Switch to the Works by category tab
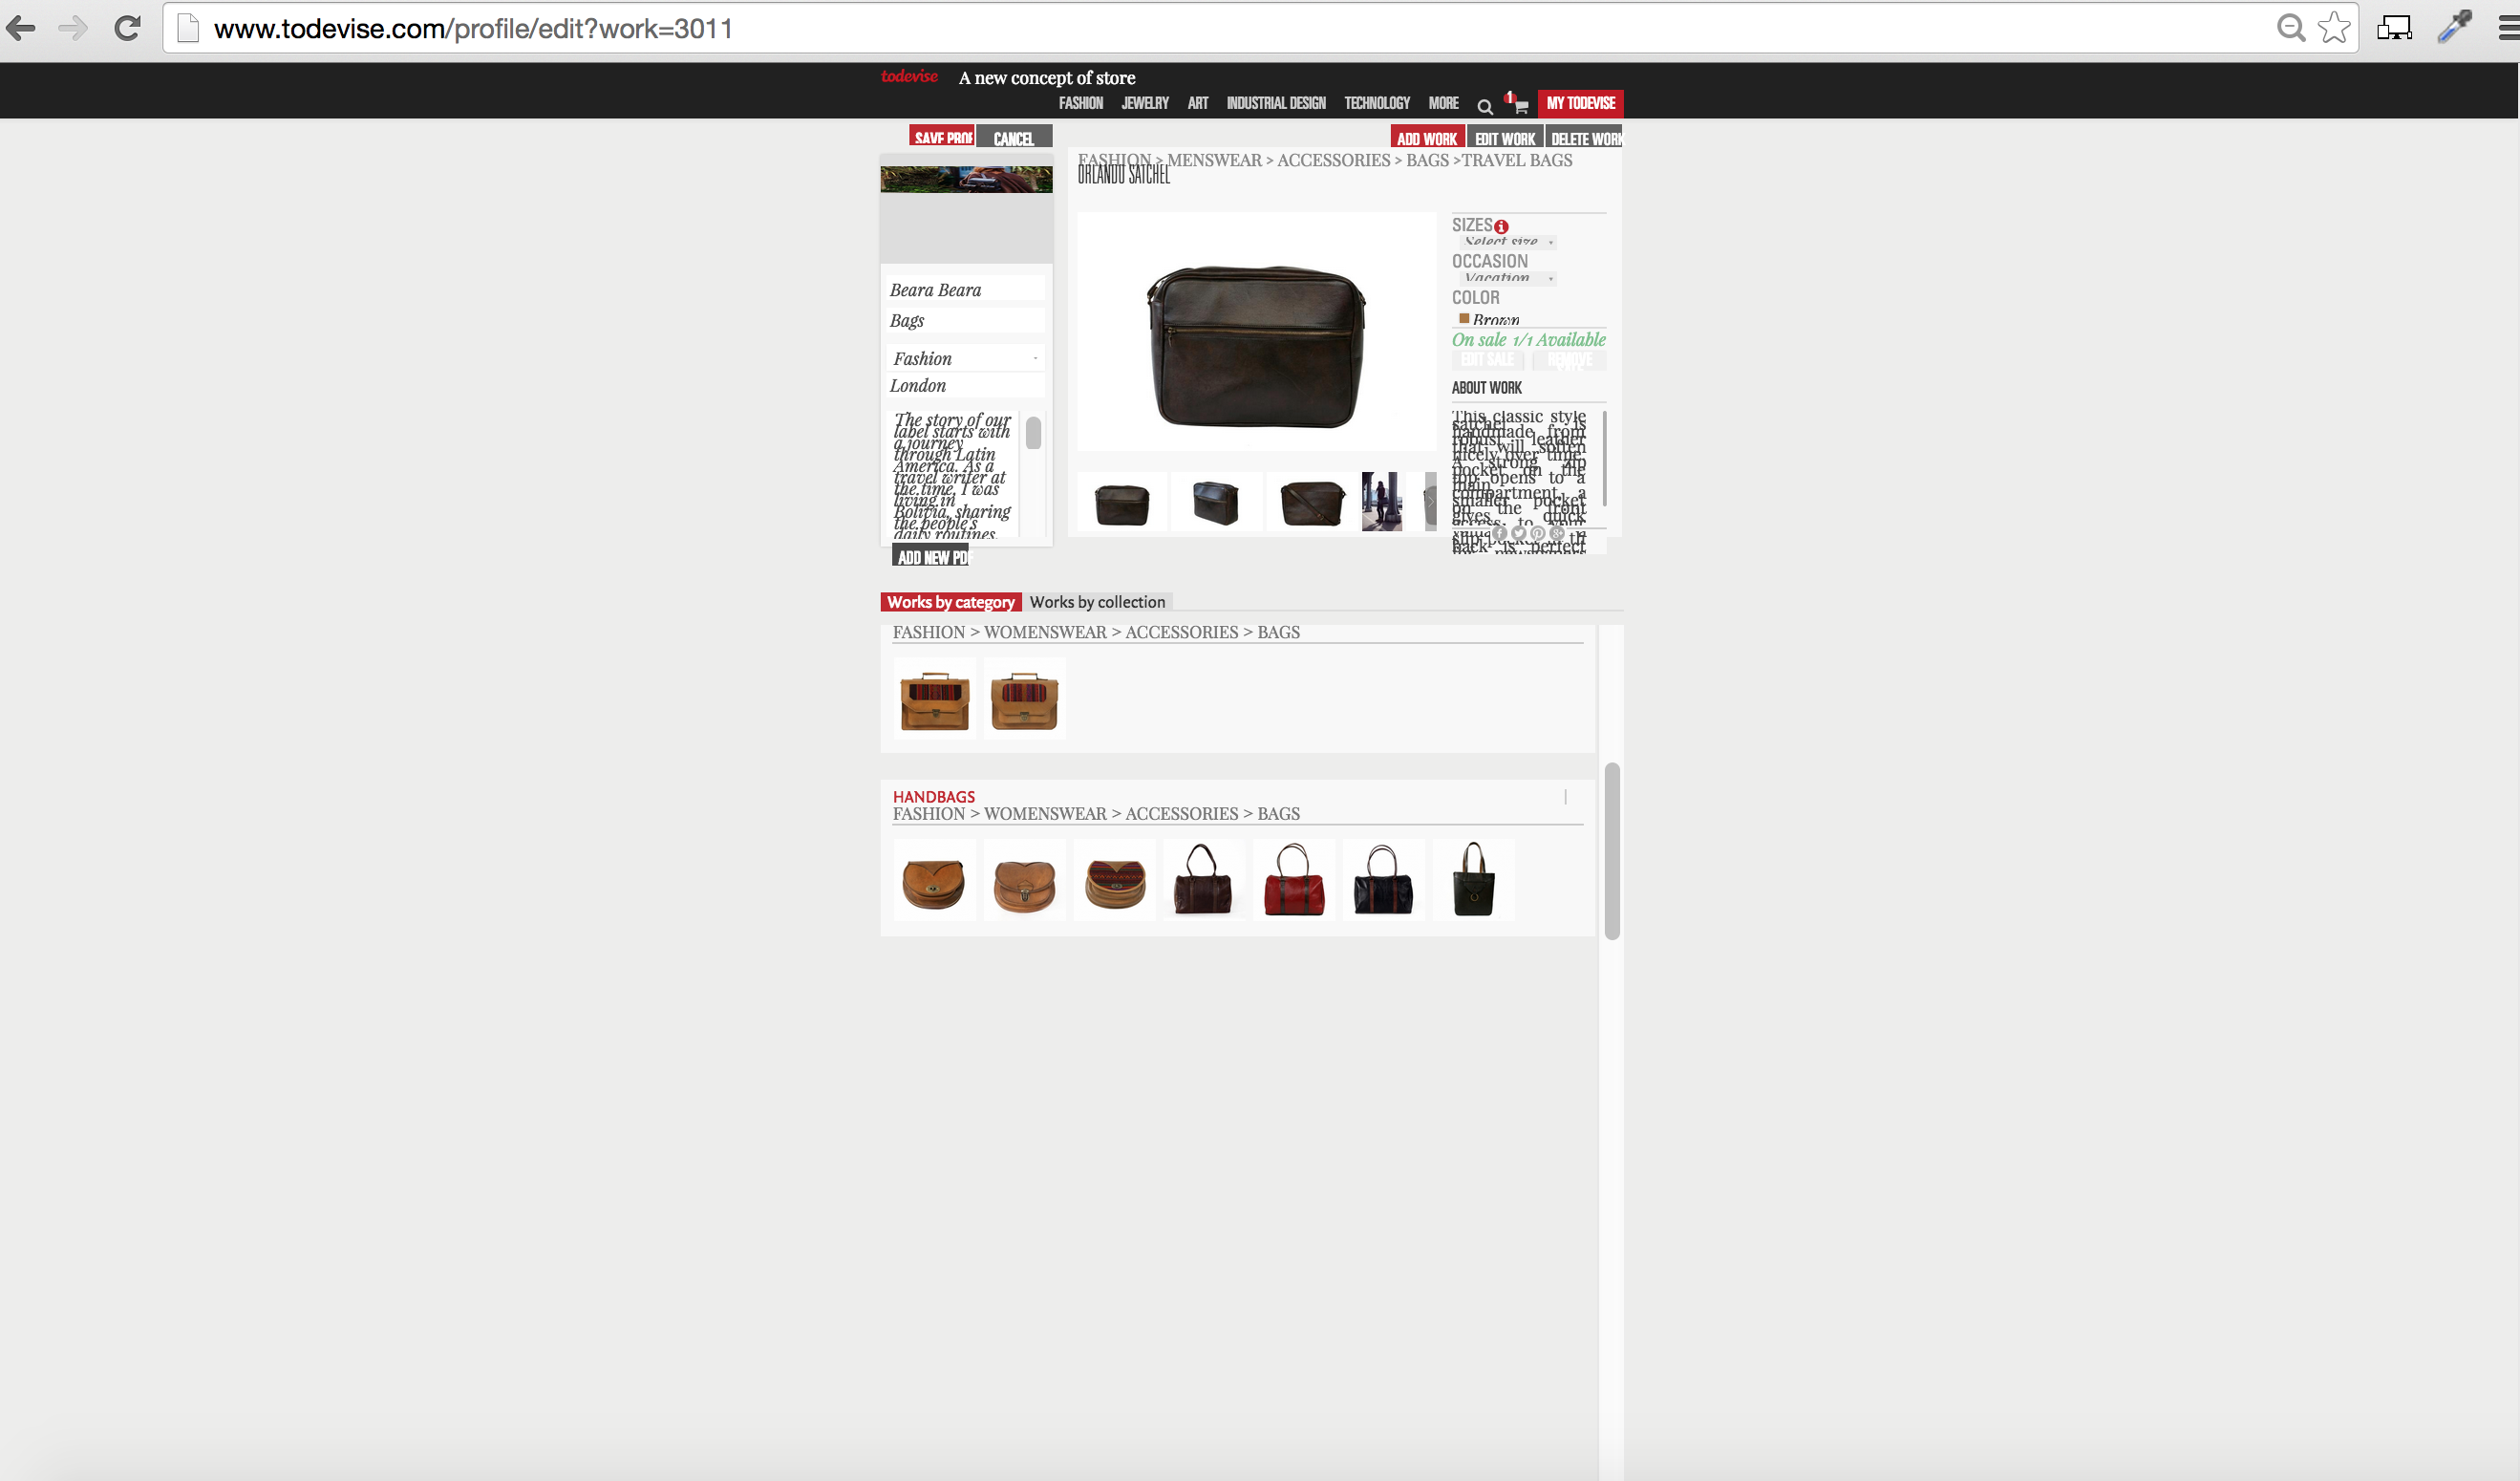 [951, 602]
